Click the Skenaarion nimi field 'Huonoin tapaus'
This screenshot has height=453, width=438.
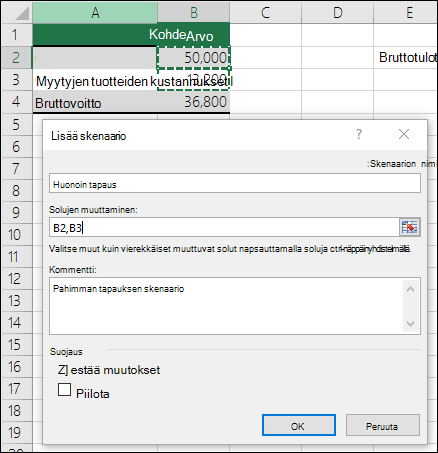(235, 183)
